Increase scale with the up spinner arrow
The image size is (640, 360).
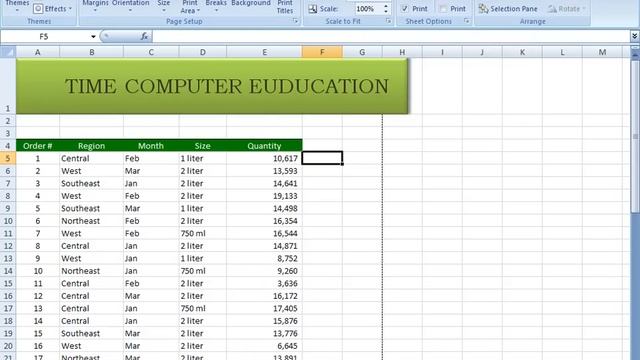(386, 6)
